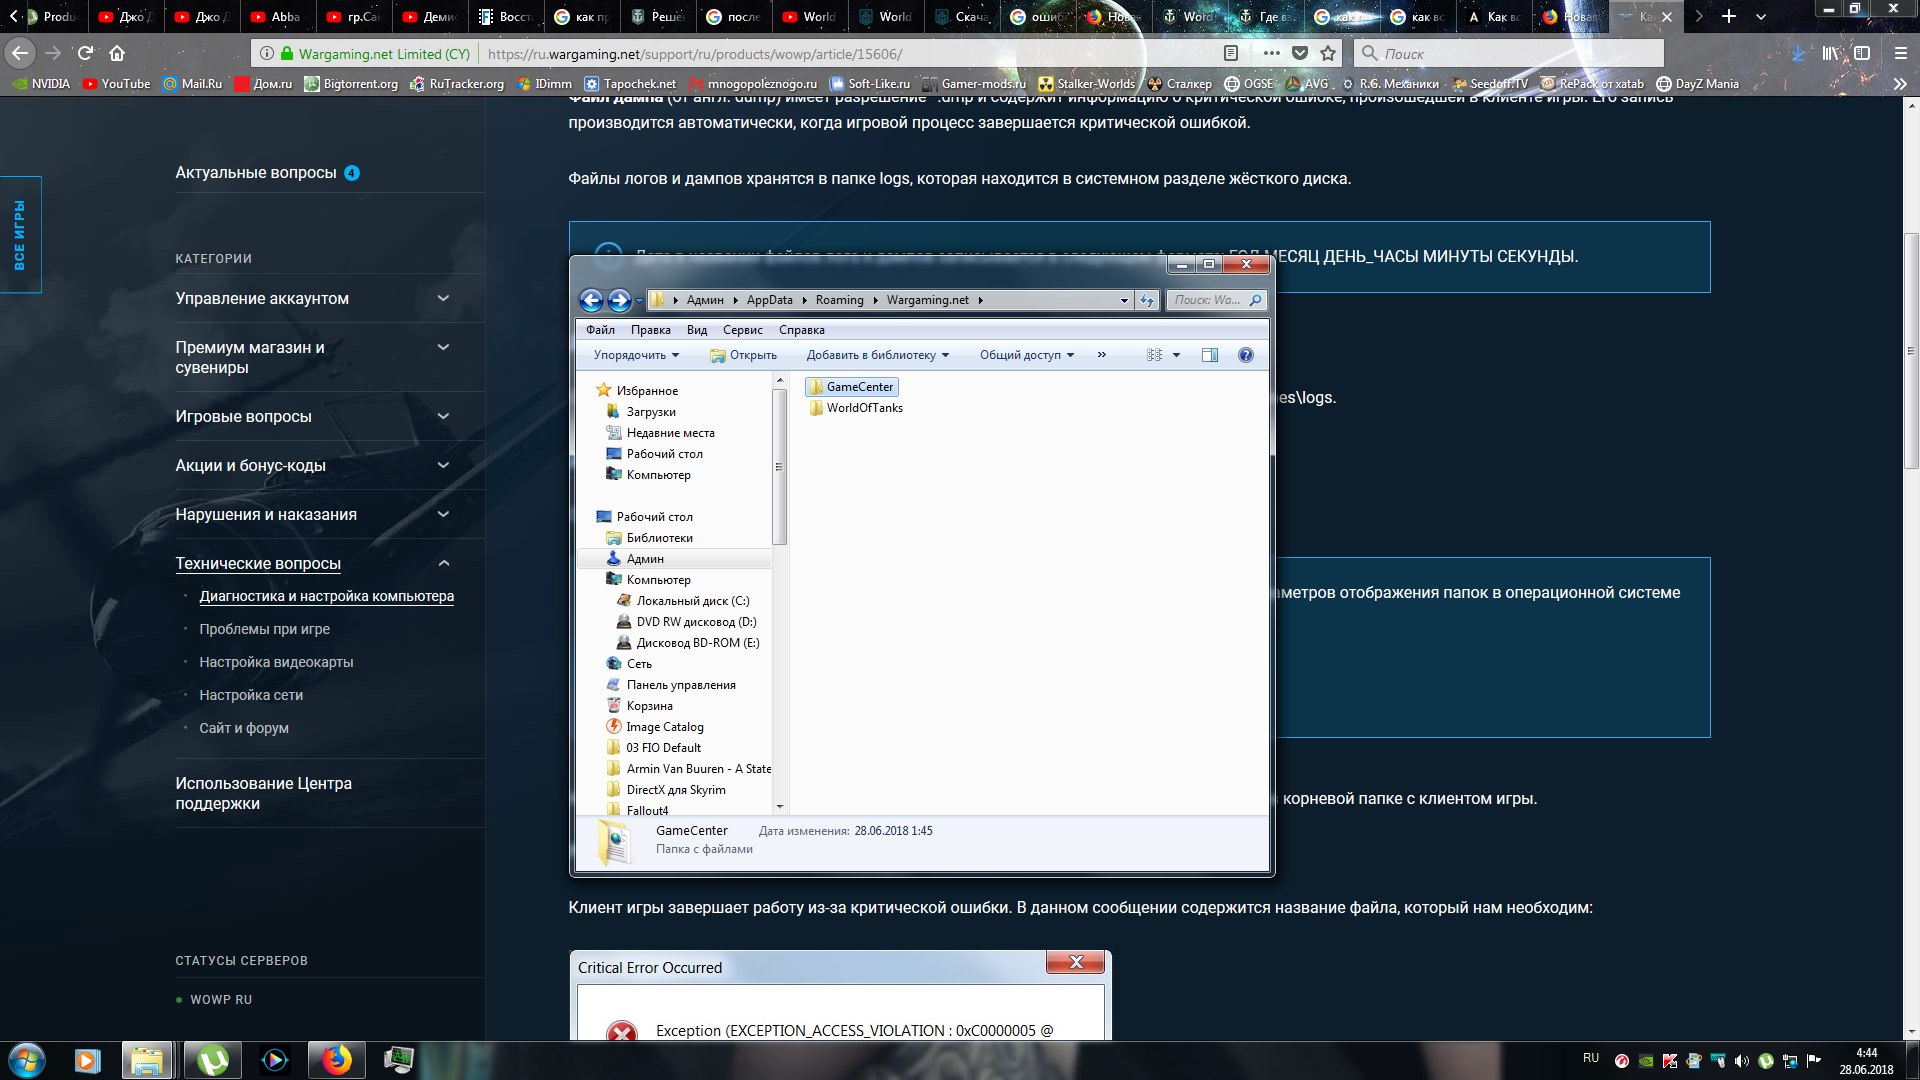The image size is (1920, 1080).
Task: Select the WorldOfTanks folder
Action: click(x=864, y=408)
